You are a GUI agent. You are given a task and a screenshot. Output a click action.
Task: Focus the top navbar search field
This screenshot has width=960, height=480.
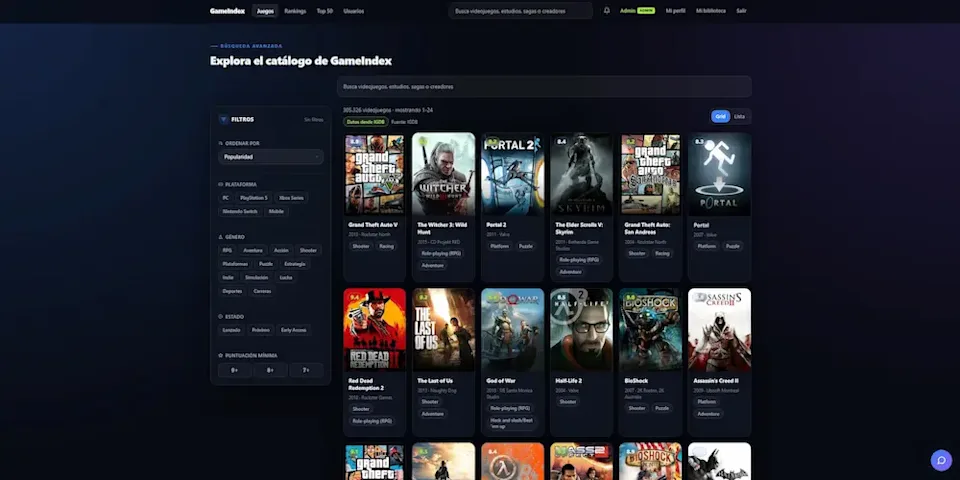(520, 11)
